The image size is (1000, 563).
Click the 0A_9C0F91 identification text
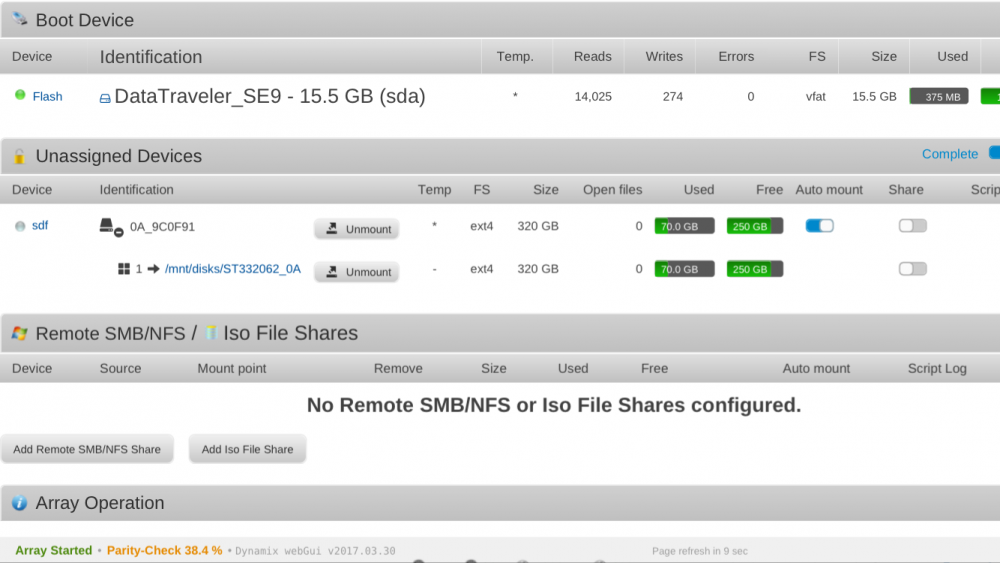click(162, 227)
